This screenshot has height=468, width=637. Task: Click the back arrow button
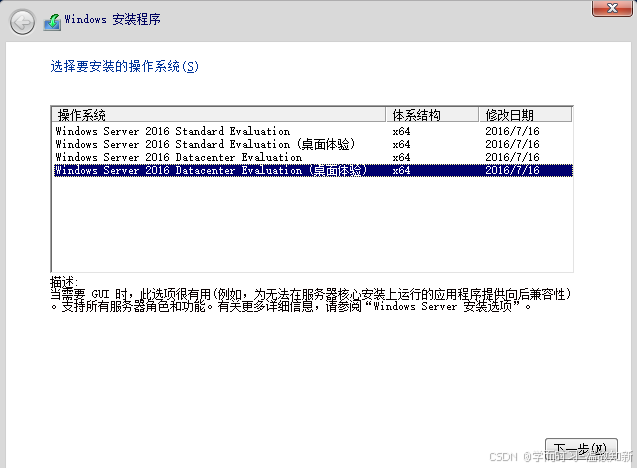click(x=22, y=22)
